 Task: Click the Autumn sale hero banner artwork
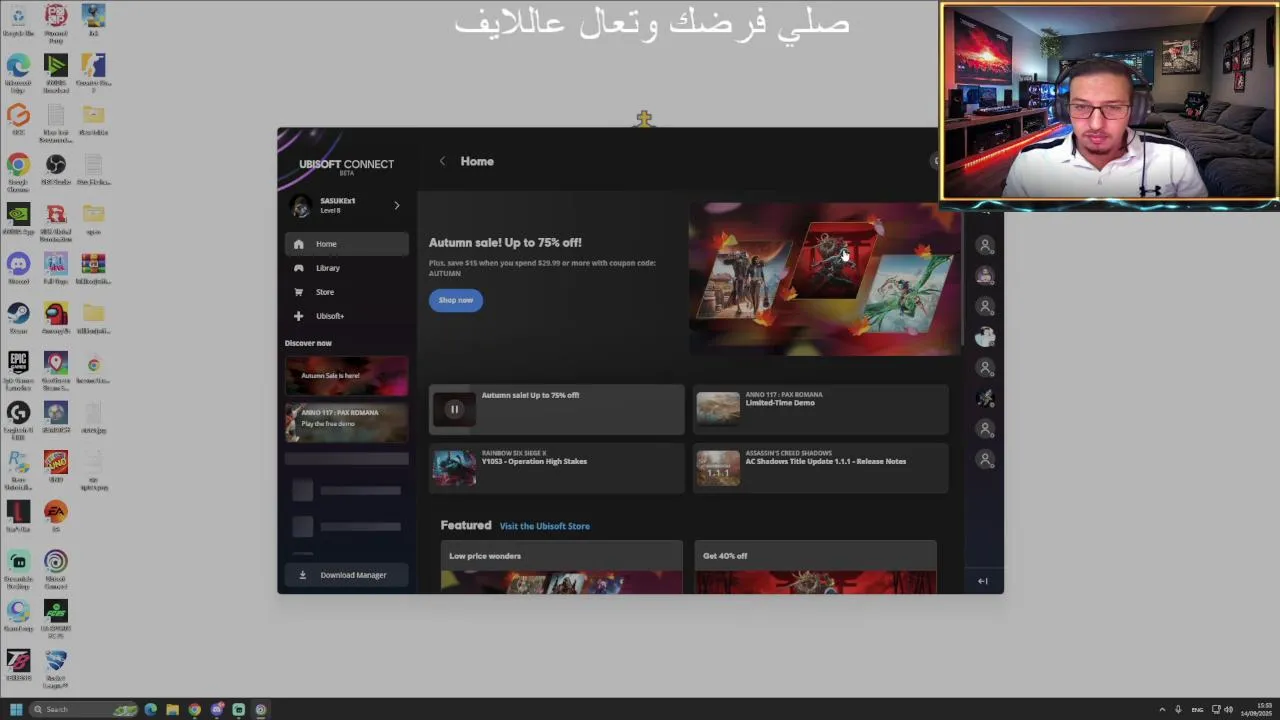pos(824,279)
